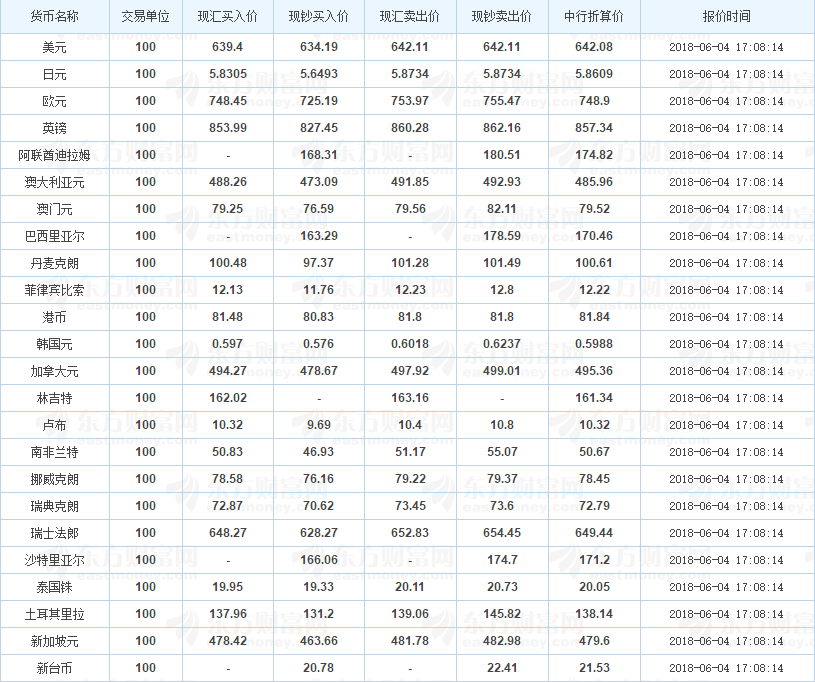The image size is (815, 682).
Task: Click the 现汇买入价 column header
Action: [x=228, y=17]
